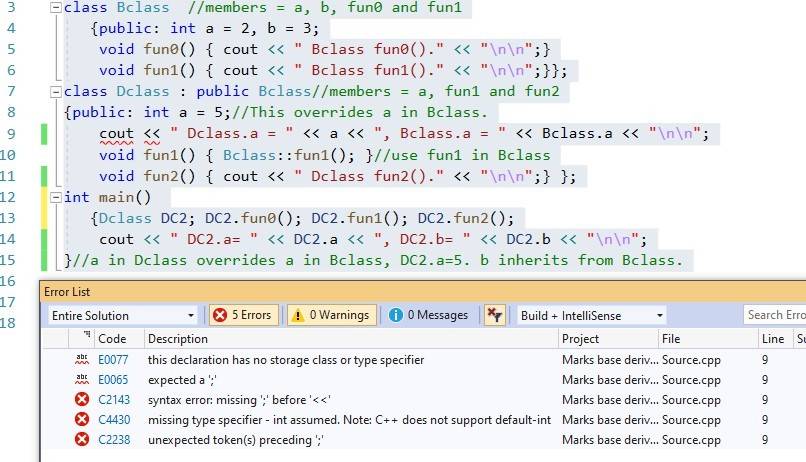Viewport: 806px width, 462px height.
Task: Toggle the 0 Messages filter button
Action: 429,315
